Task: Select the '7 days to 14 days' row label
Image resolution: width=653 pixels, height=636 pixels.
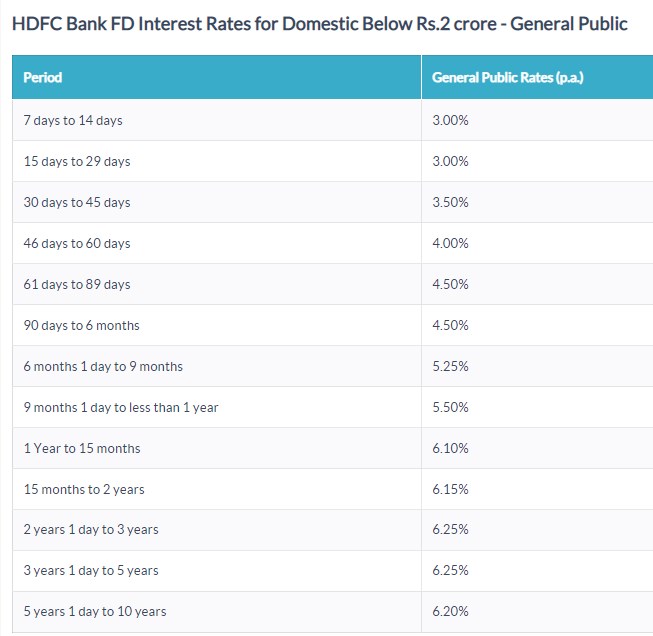Action: tap(73, 120)
